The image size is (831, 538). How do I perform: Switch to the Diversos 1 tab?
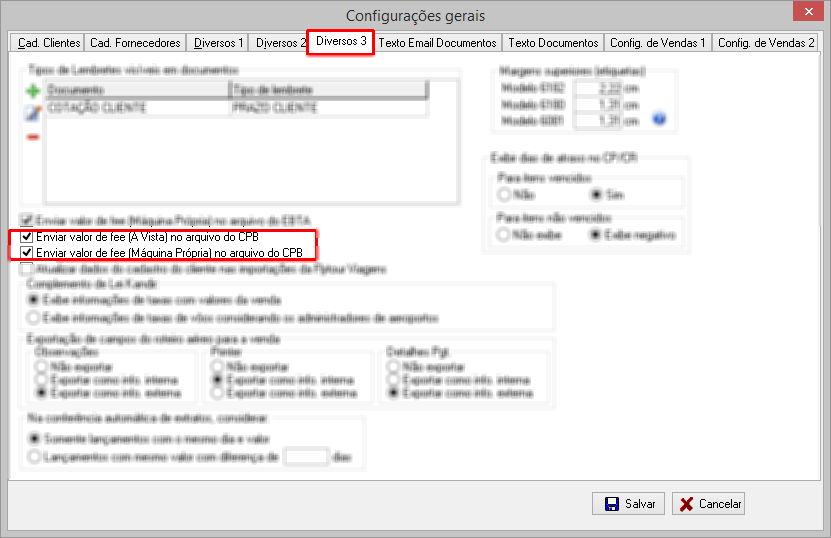(218, 43)
